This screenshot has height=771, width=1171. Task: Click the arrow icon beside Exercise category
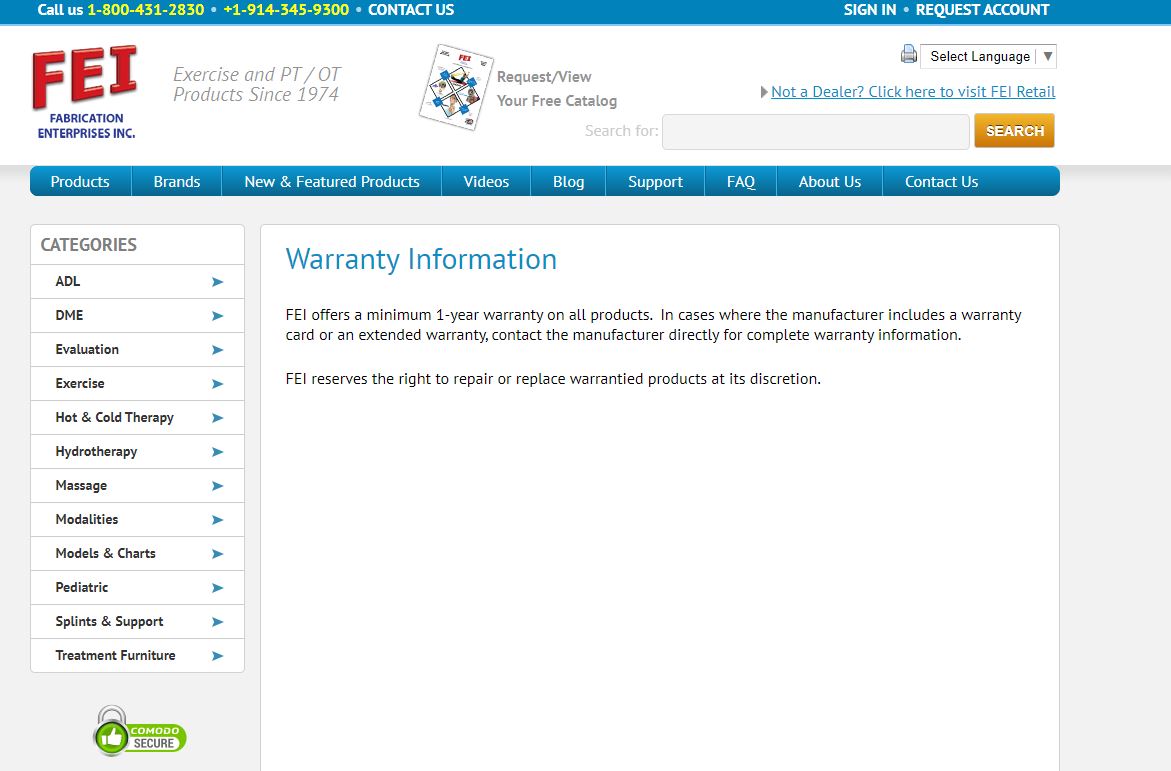(217, 384)
